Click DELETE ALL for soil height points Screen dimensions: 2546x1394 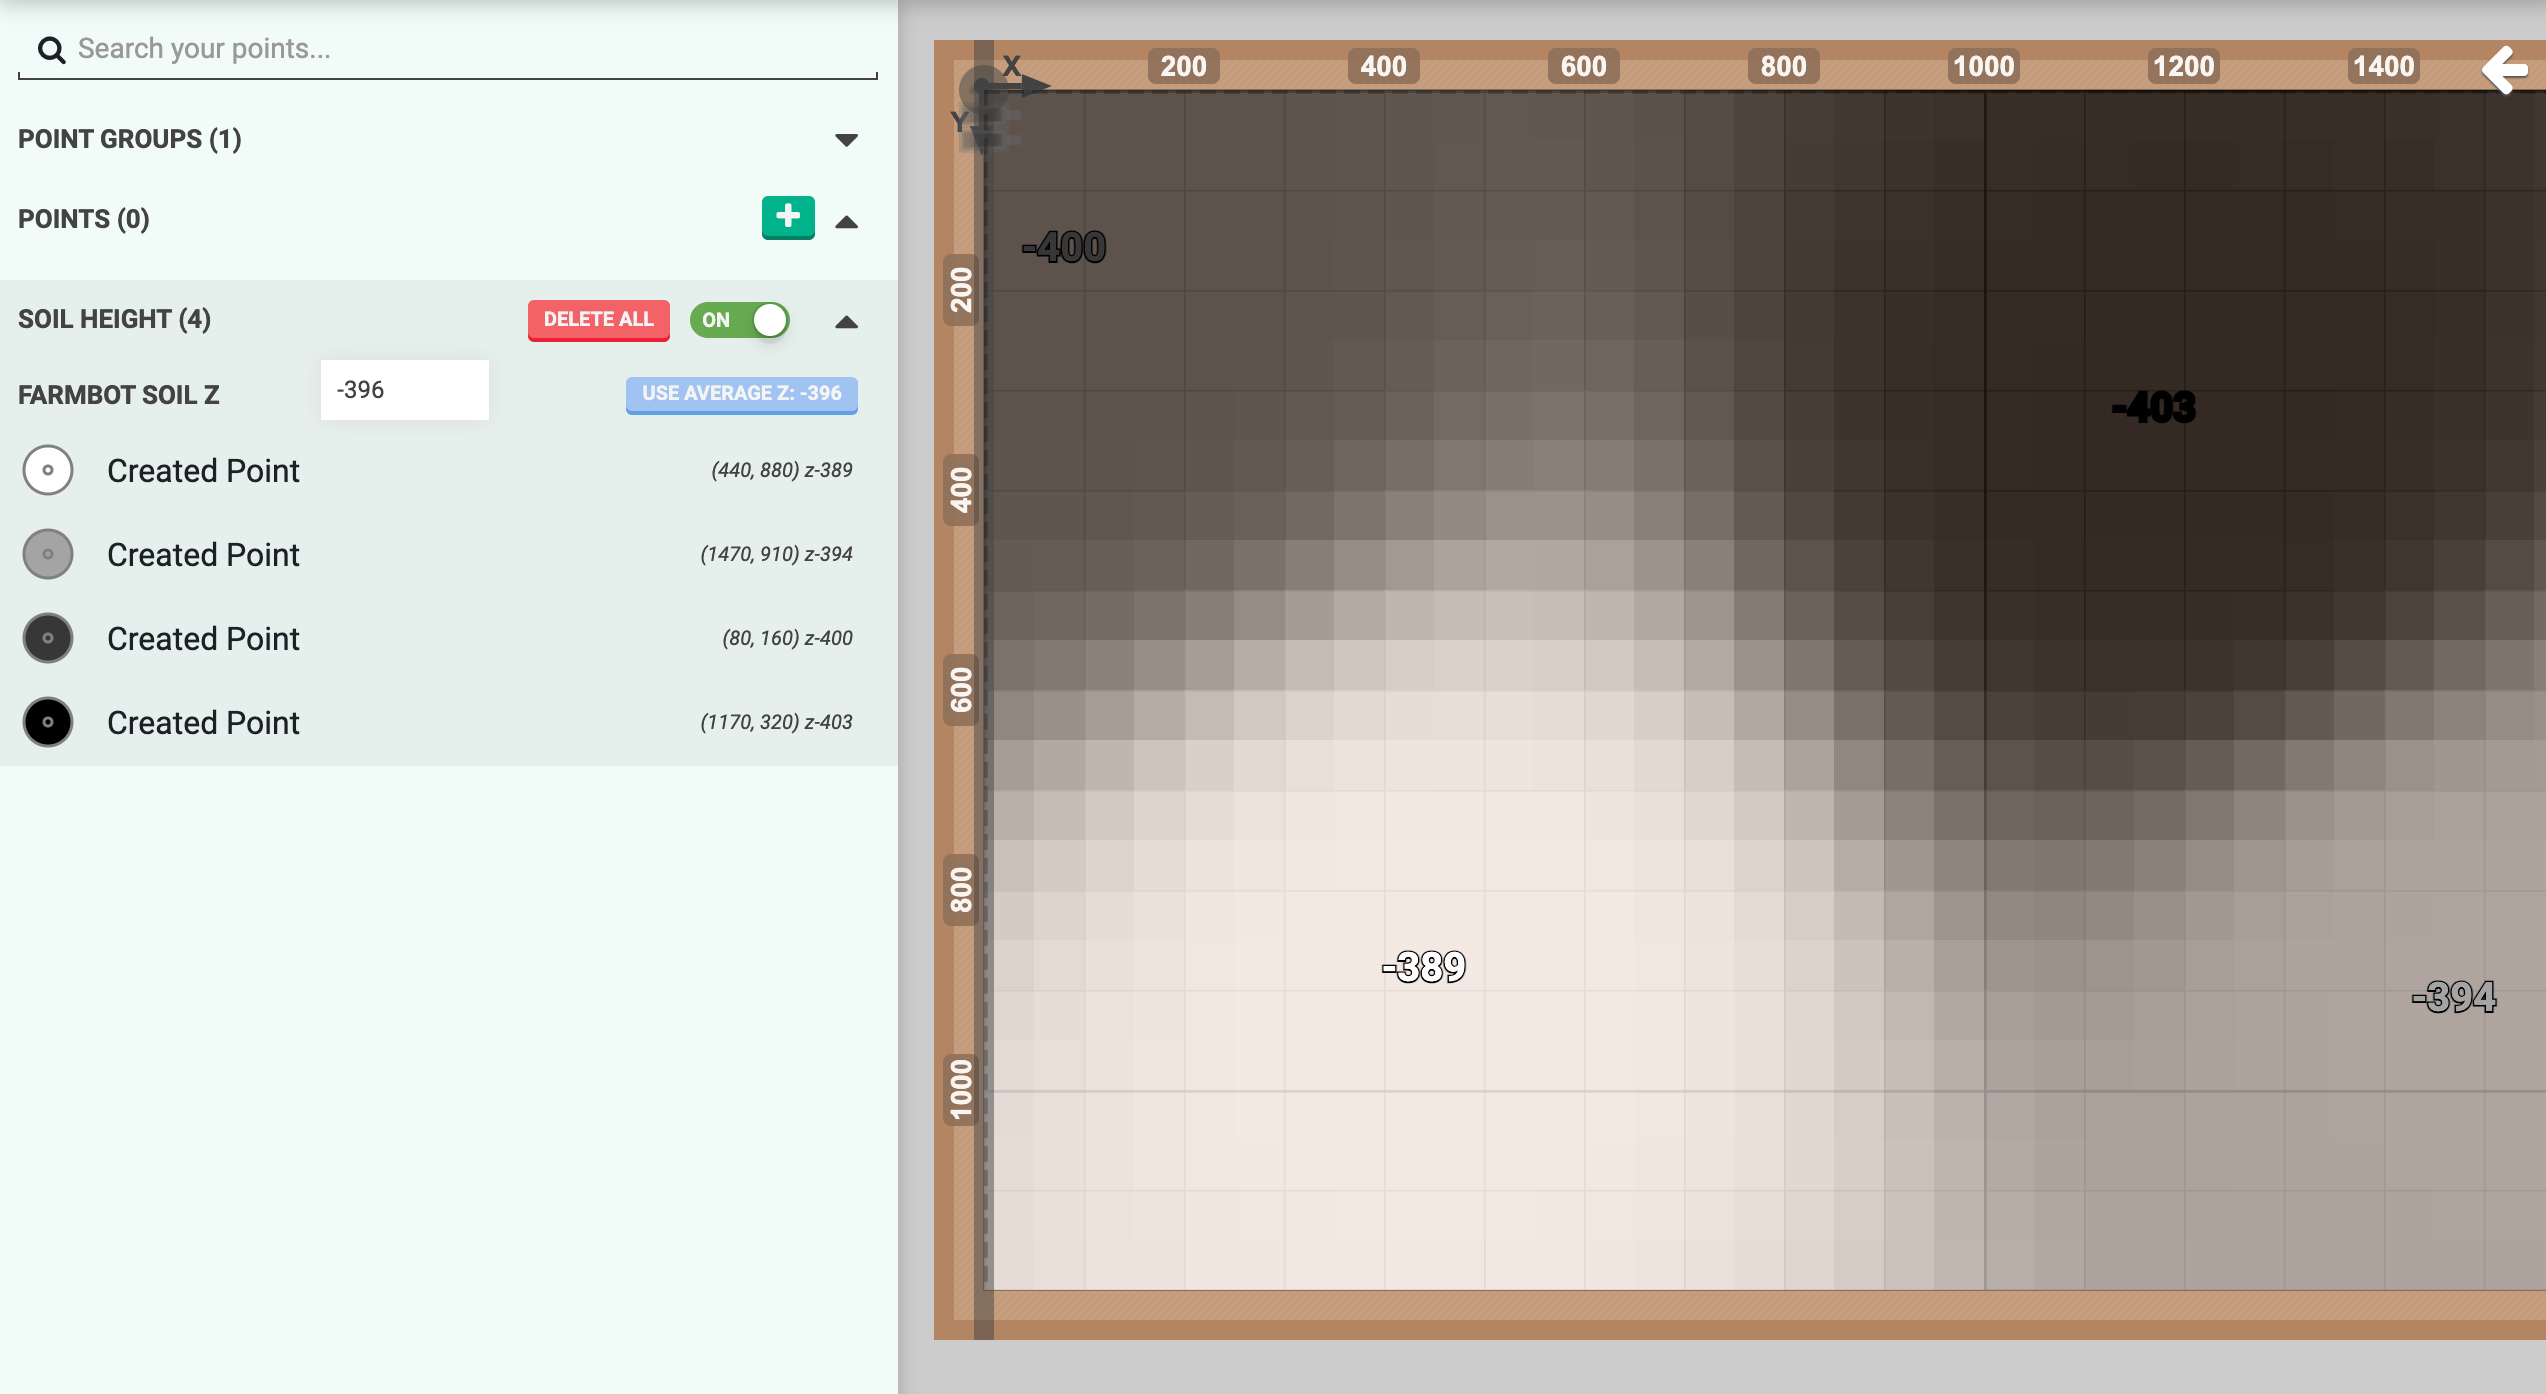(x=598, y=320)
